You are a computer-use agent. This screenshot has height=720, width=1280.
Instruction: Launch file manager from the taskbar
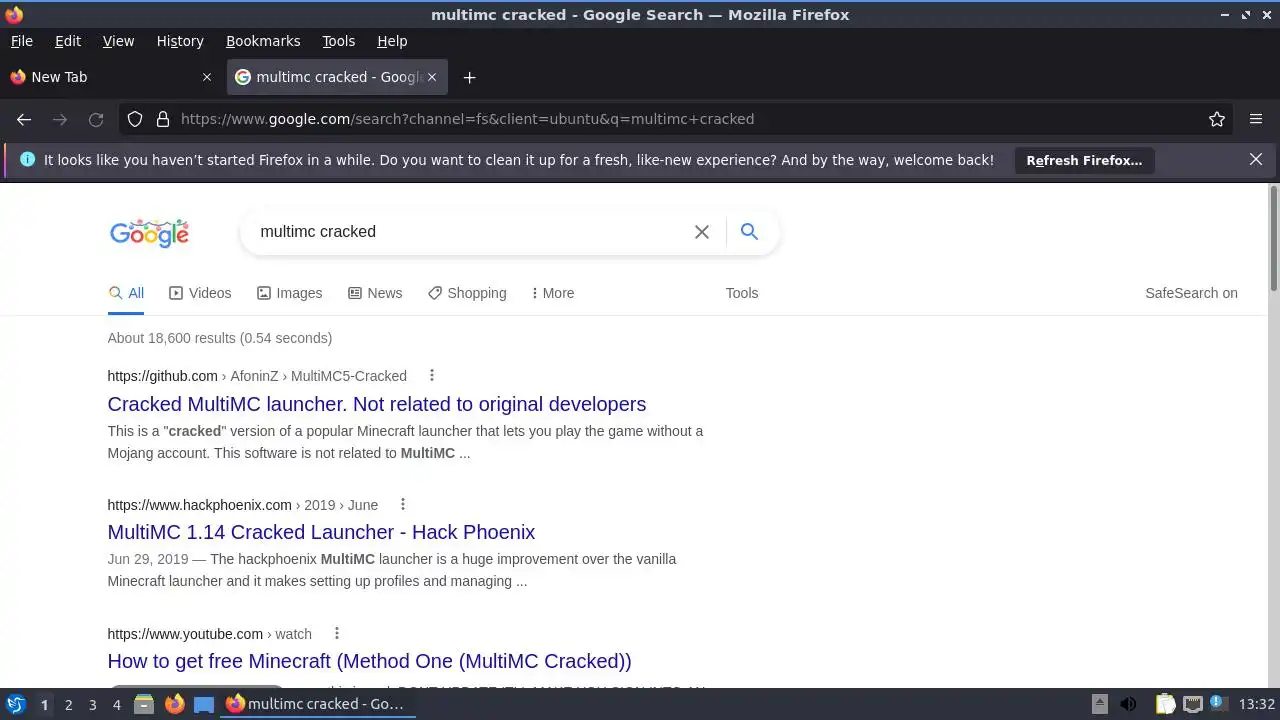144,704
